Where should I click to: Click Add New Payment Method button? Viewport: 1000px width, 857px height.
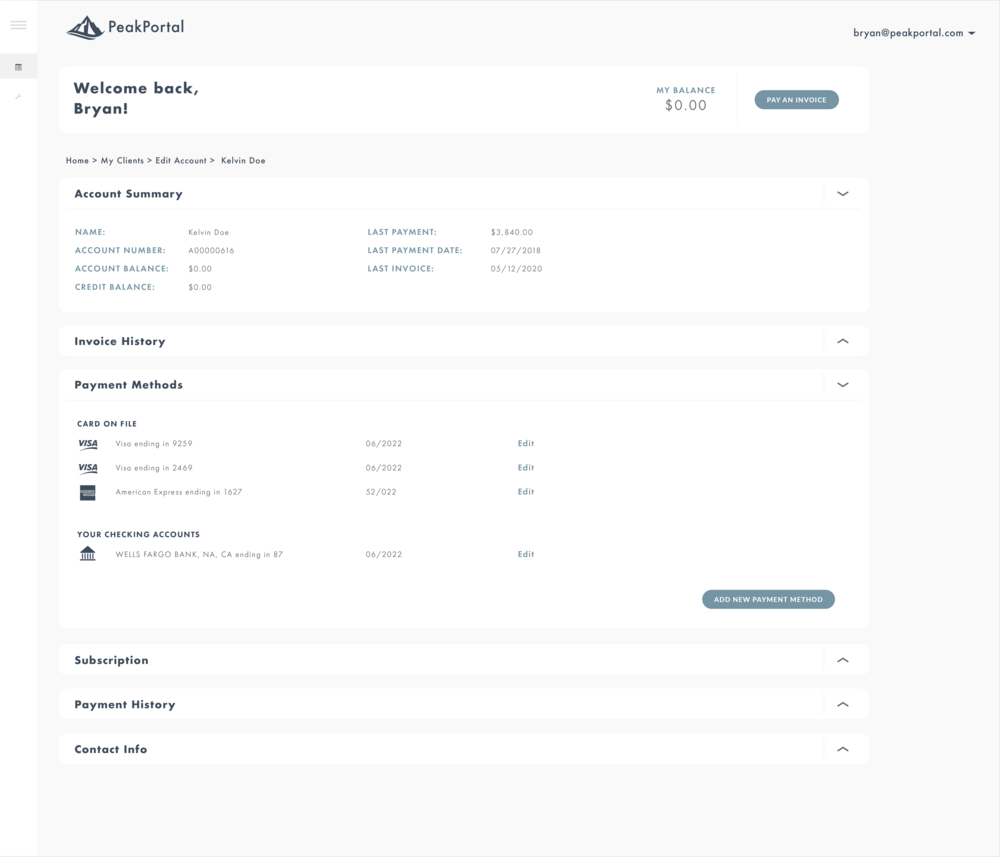click(768, 599)
